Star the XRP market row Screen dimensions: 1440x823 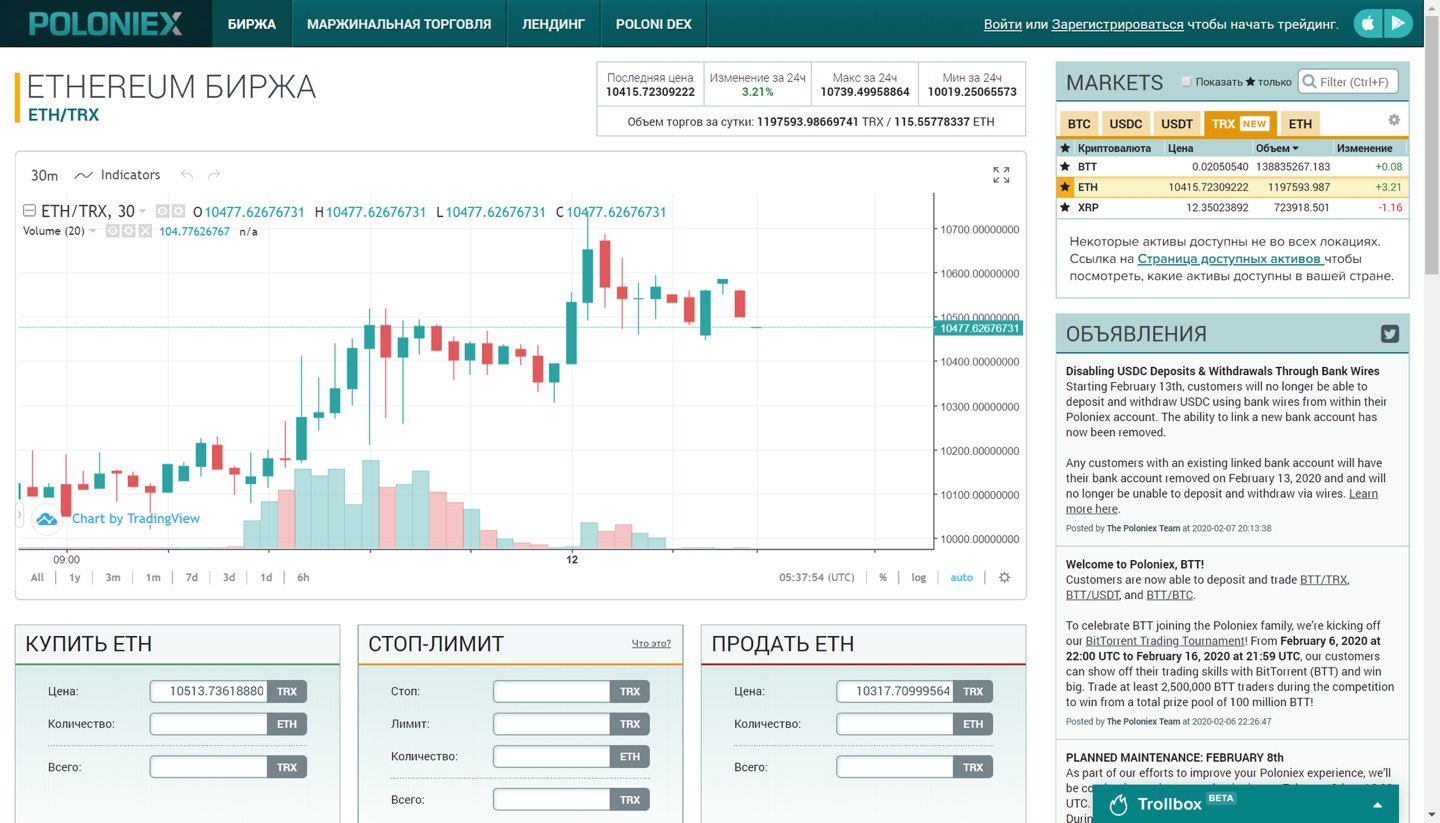(x=1065, y=207)
